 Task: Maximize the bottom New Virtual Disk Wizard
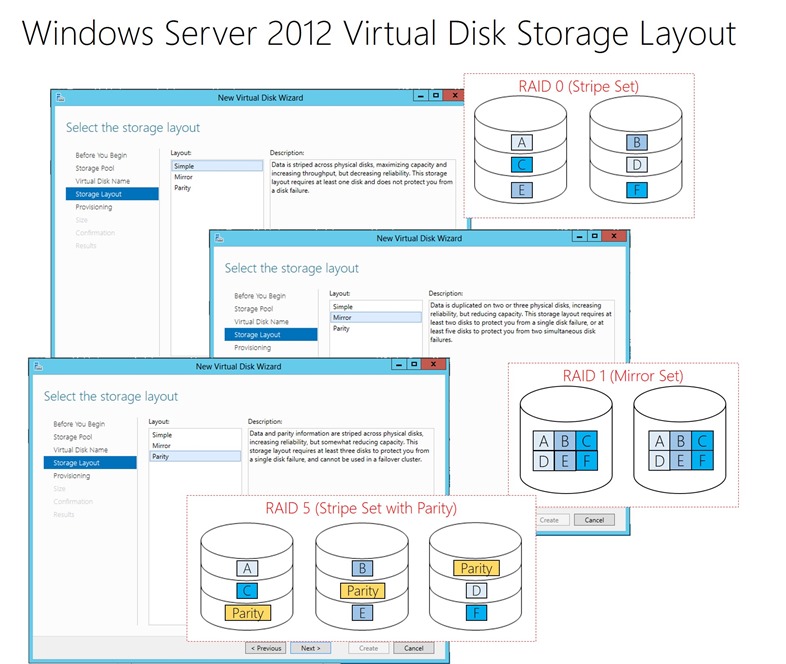[x=414, y=364]
